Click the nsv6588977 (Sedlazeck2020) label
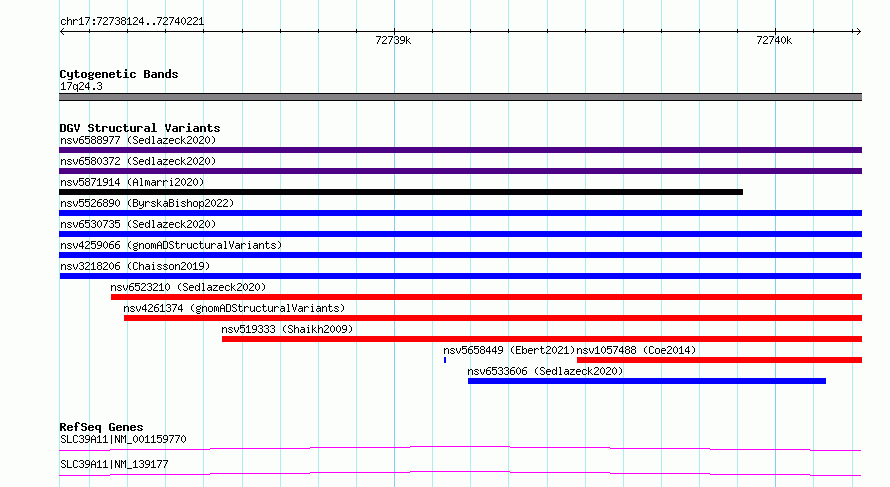The height and width of the screenshot is (487, 890). coord(138,140)
